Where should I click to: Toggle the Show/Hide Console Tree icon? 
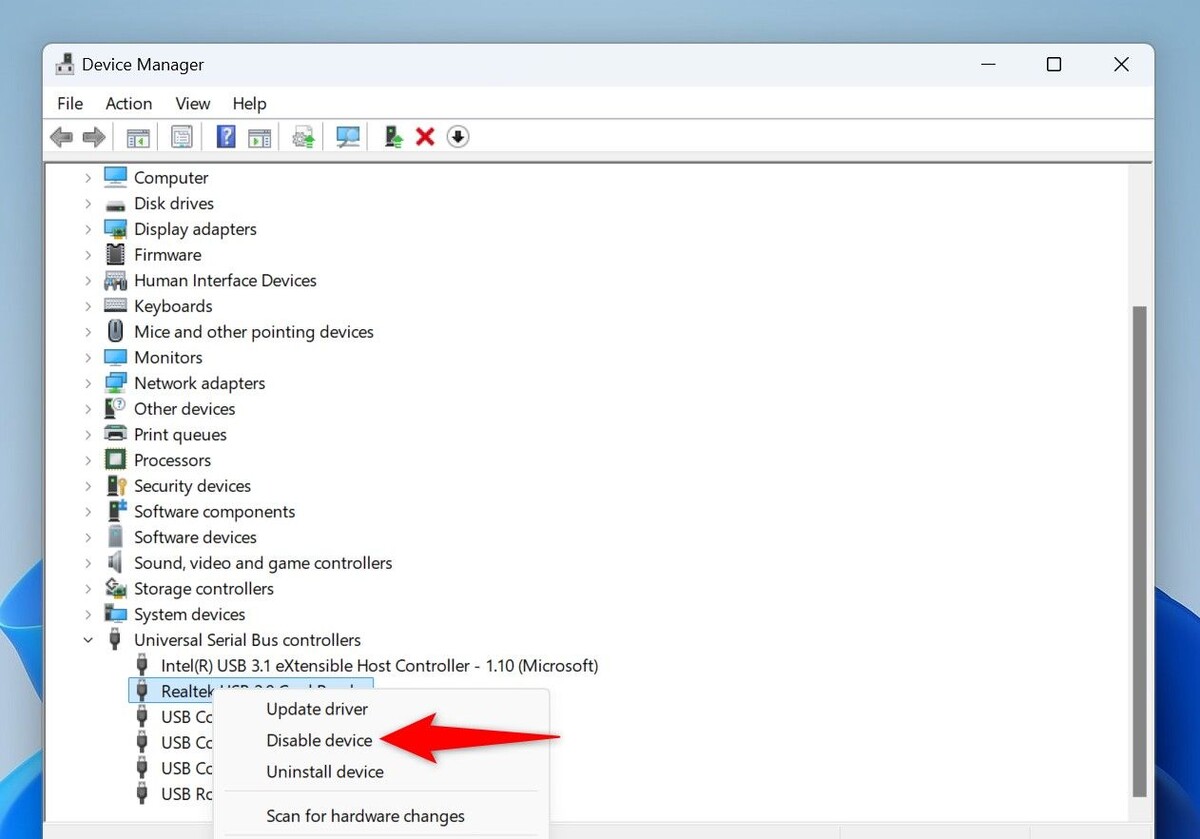point(138,137)
